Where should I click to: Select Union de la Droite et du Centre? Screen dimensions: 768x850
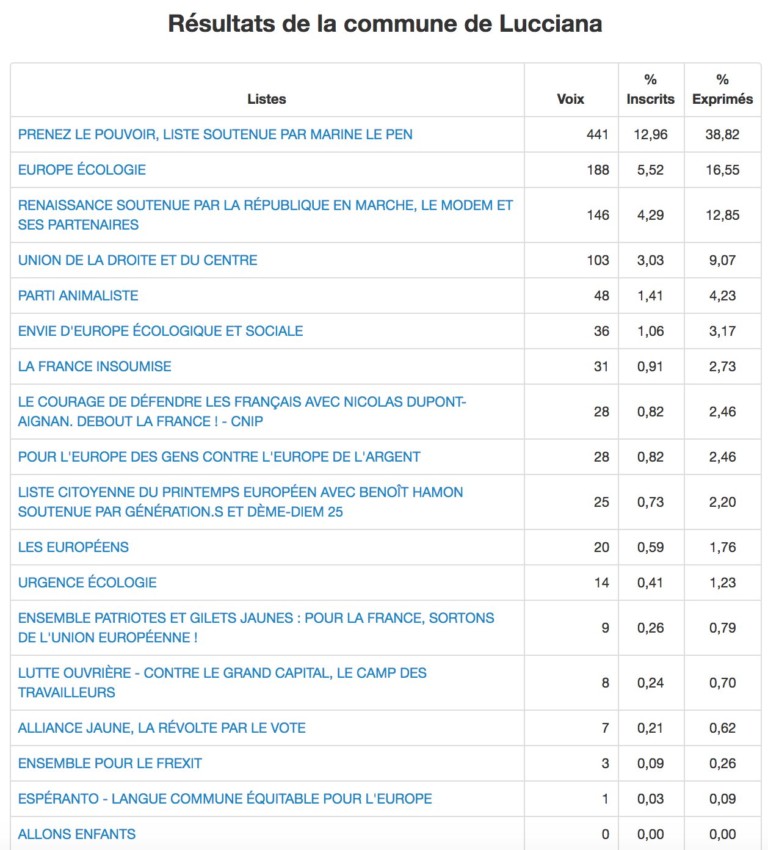pyautogui.click(x=138, y=260)
